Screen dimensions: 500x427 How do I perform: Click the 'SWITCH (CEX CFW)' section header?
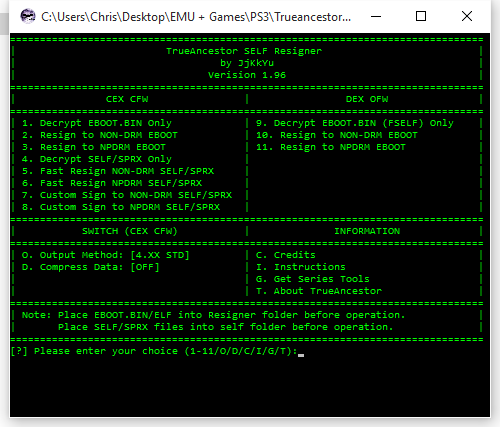(130, 231)
